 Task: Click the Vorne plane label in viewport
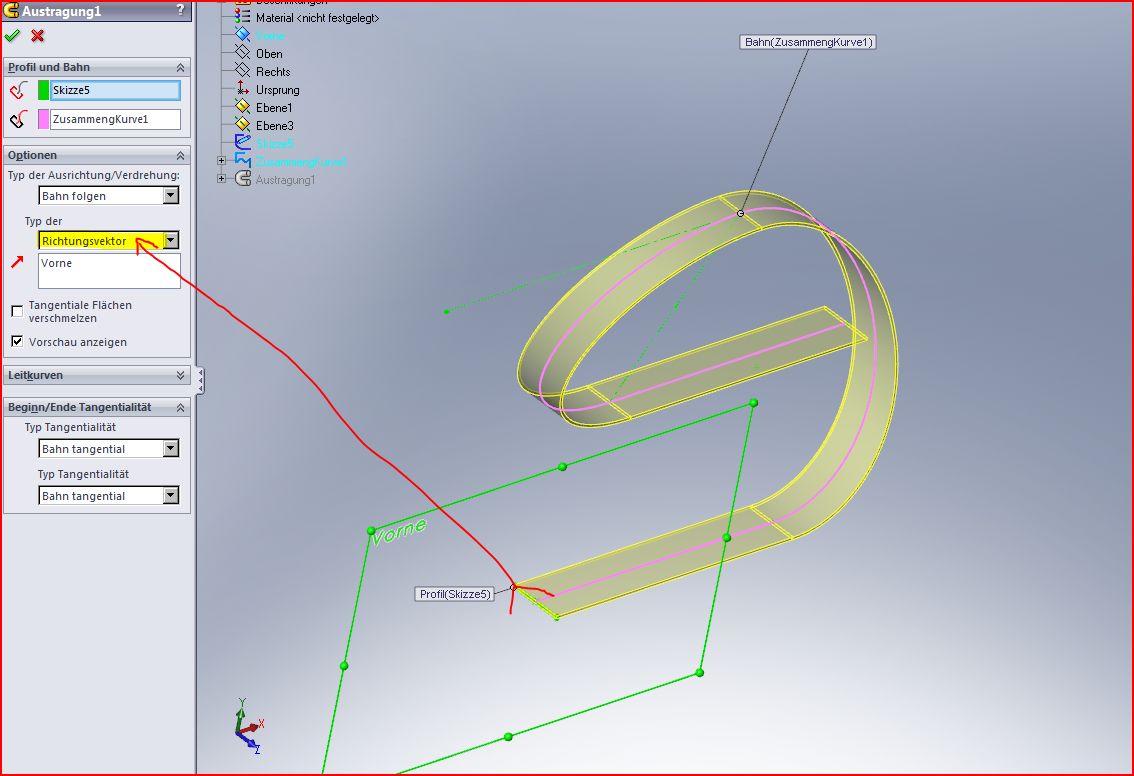coord(398,533)
